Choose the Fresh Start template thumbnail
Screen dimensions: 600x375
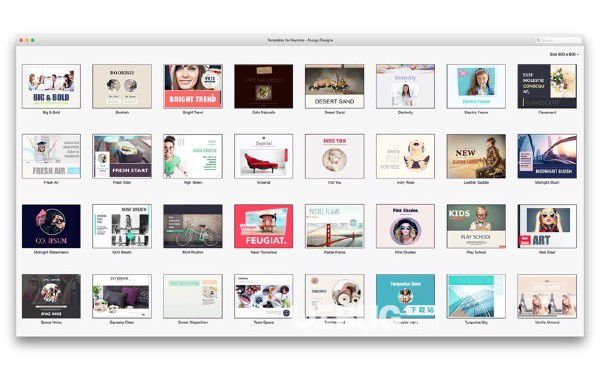(122, 156)
